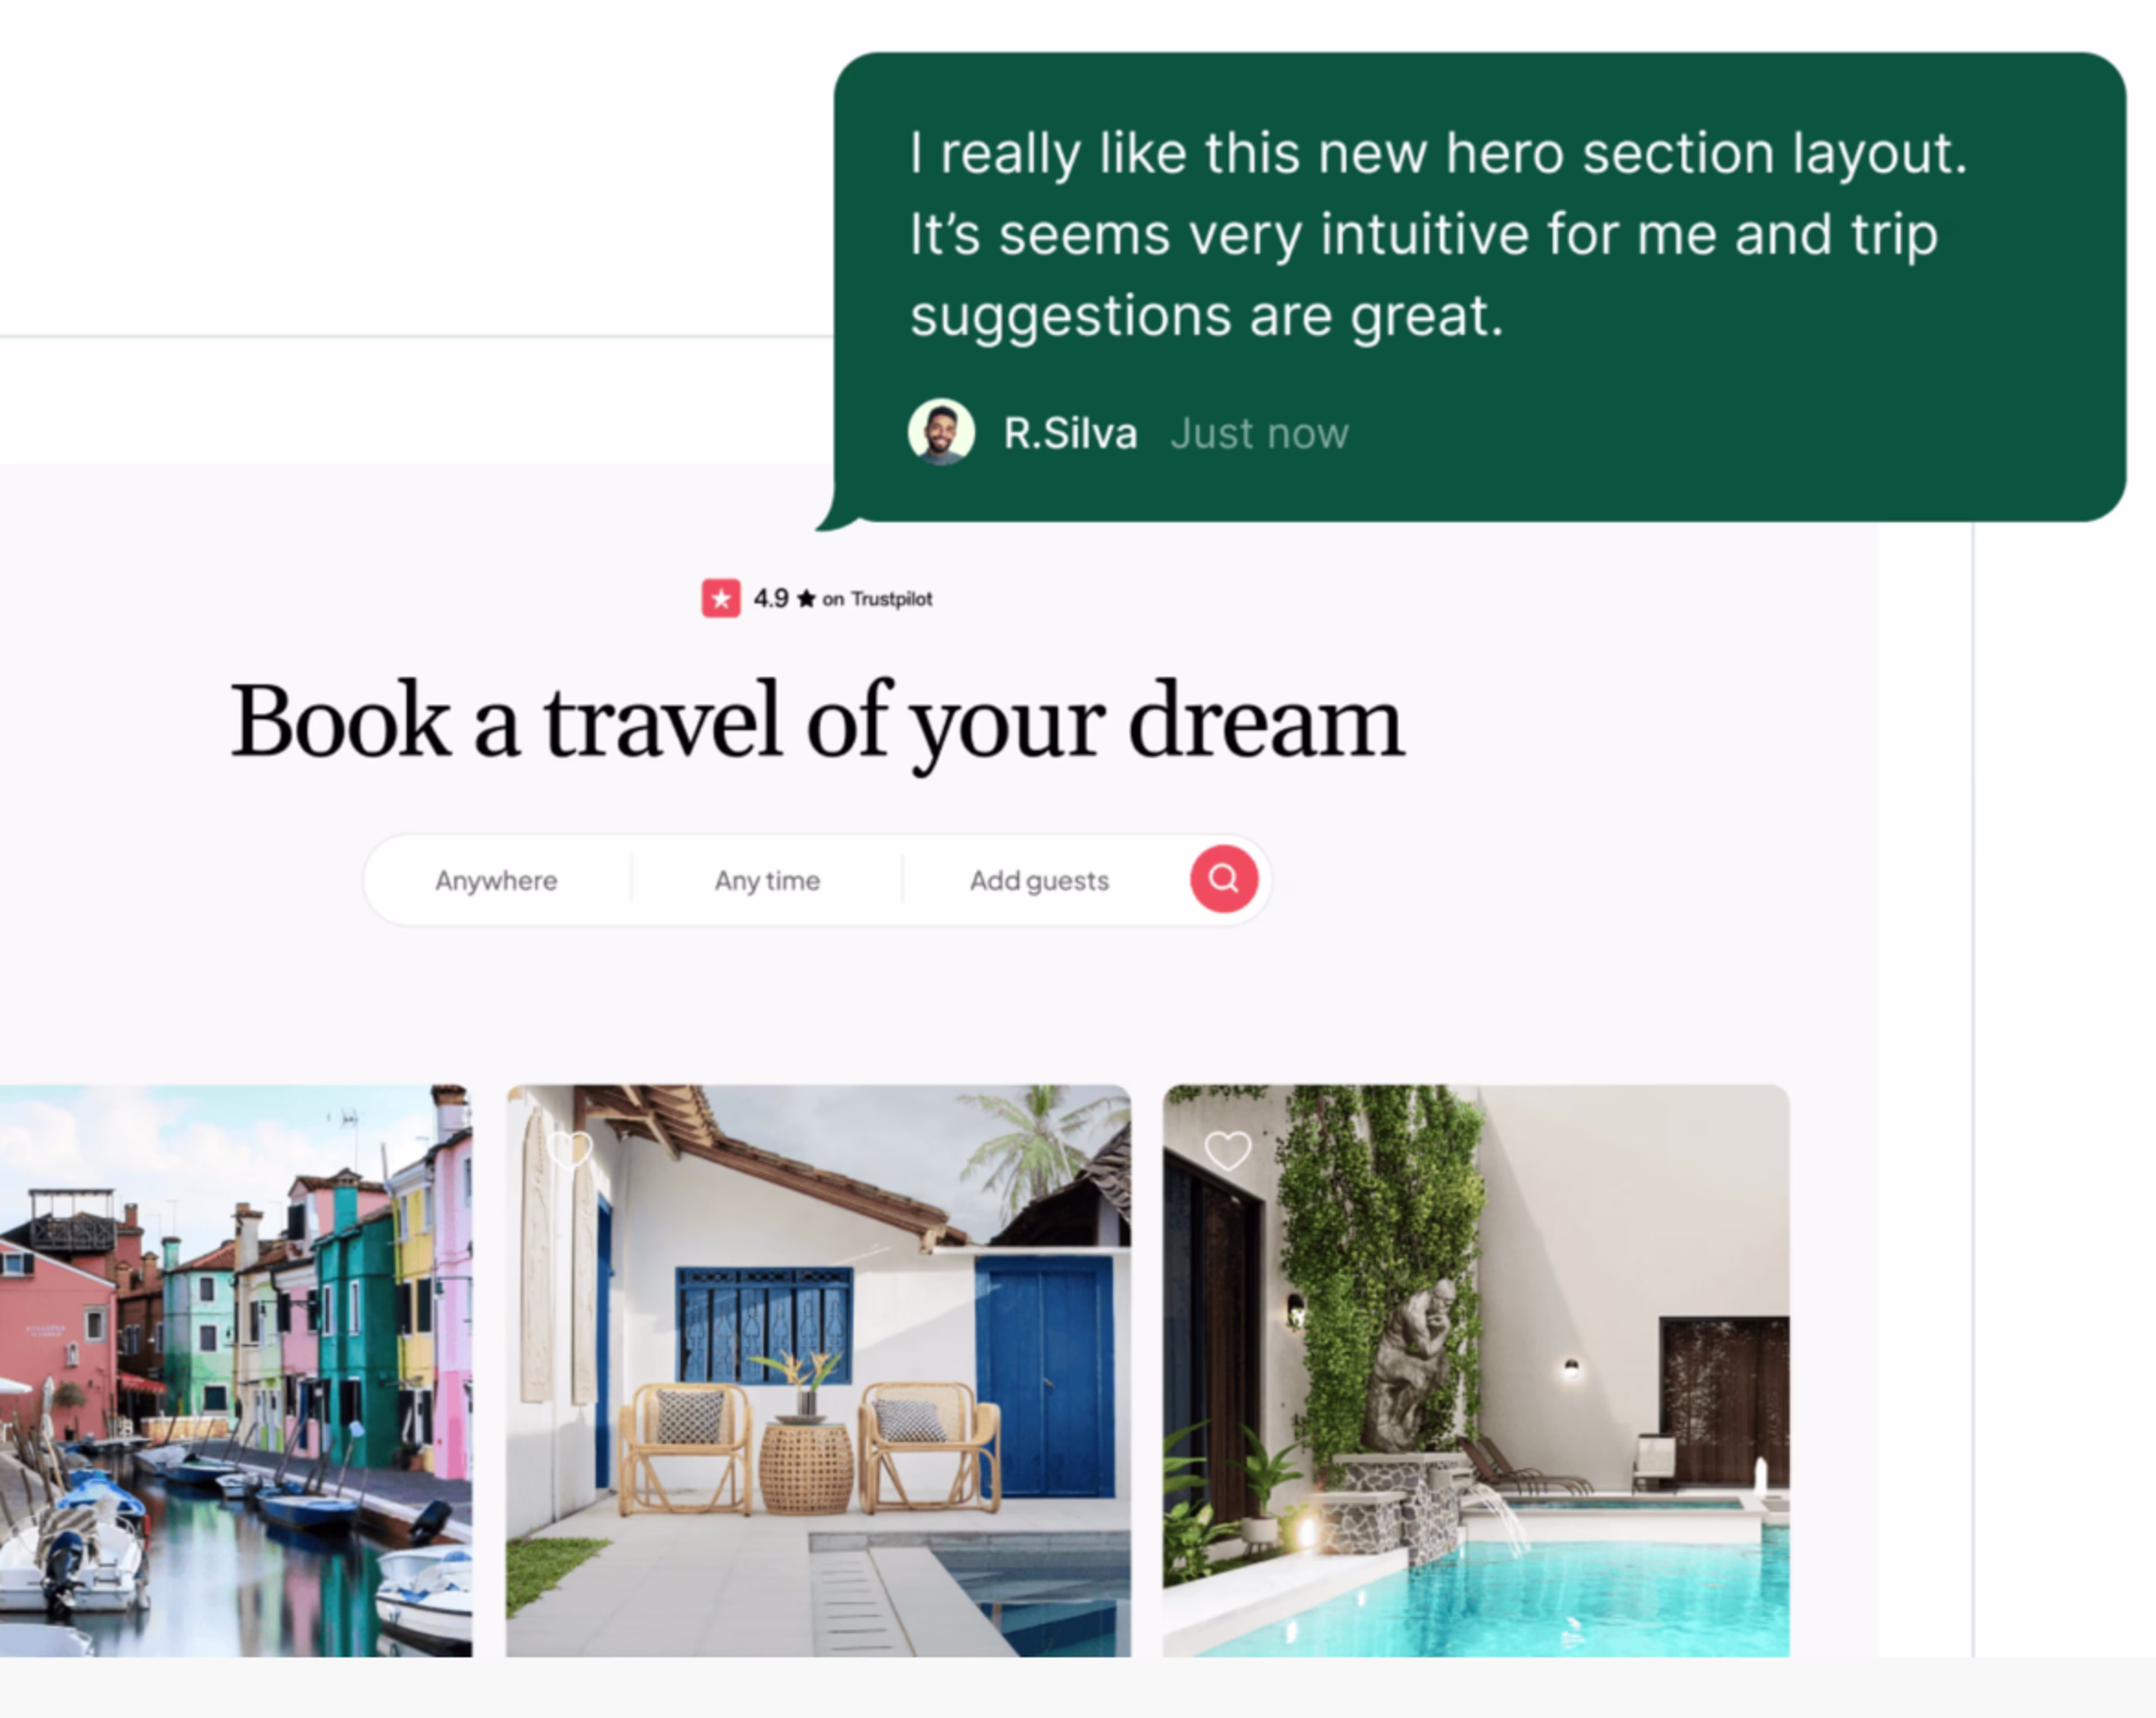The width and height of the screenshot is (2156, 1718).
Task: Open the colorful canal houses photo
Action: click(x=236, y=1370)
